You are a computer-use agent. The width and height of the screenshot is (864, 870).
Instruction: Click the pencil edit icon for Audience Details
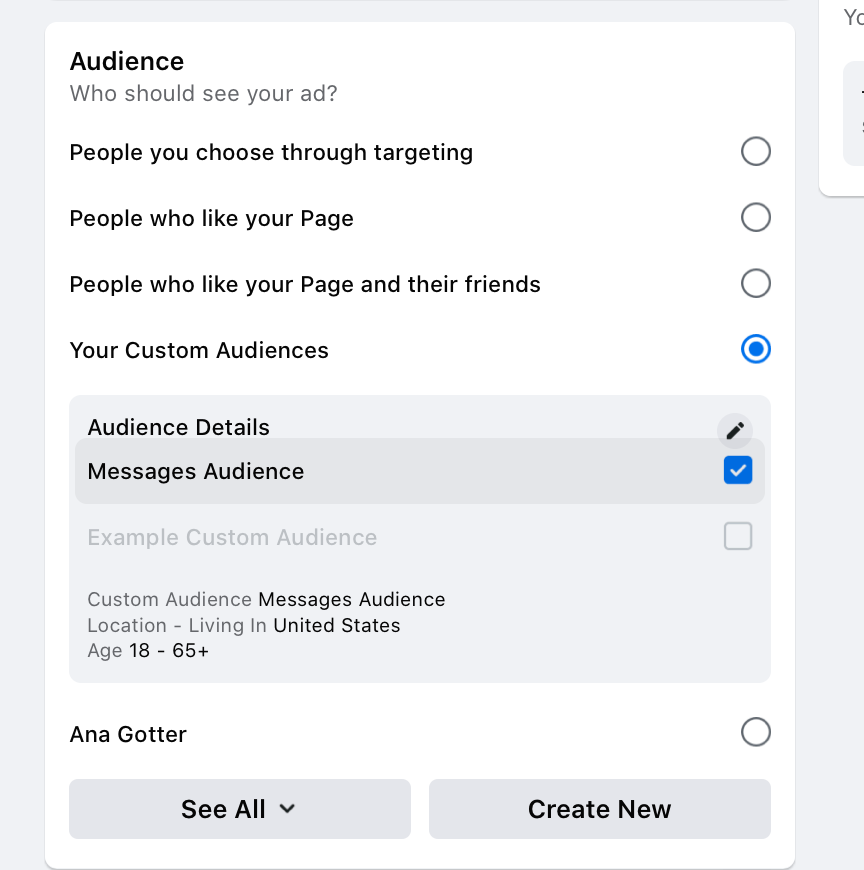pyautogui.click(x=735, y=430)
